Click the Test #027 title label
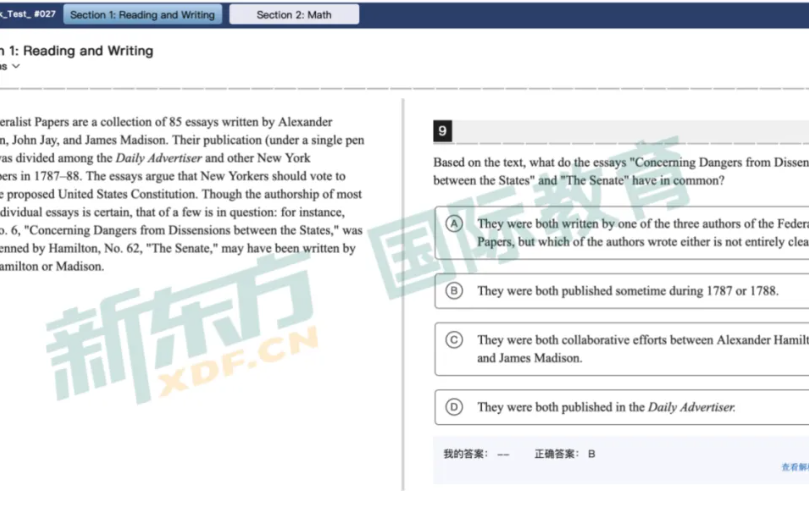809x507 pixels. coord(28,15)
